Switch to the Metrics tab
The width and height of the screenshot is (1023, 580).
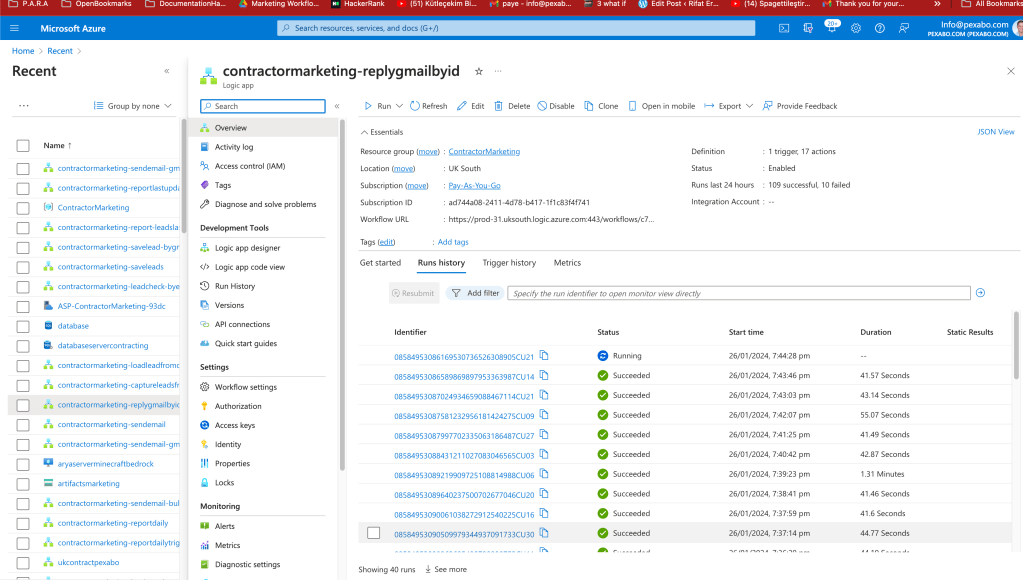point(567,262)
